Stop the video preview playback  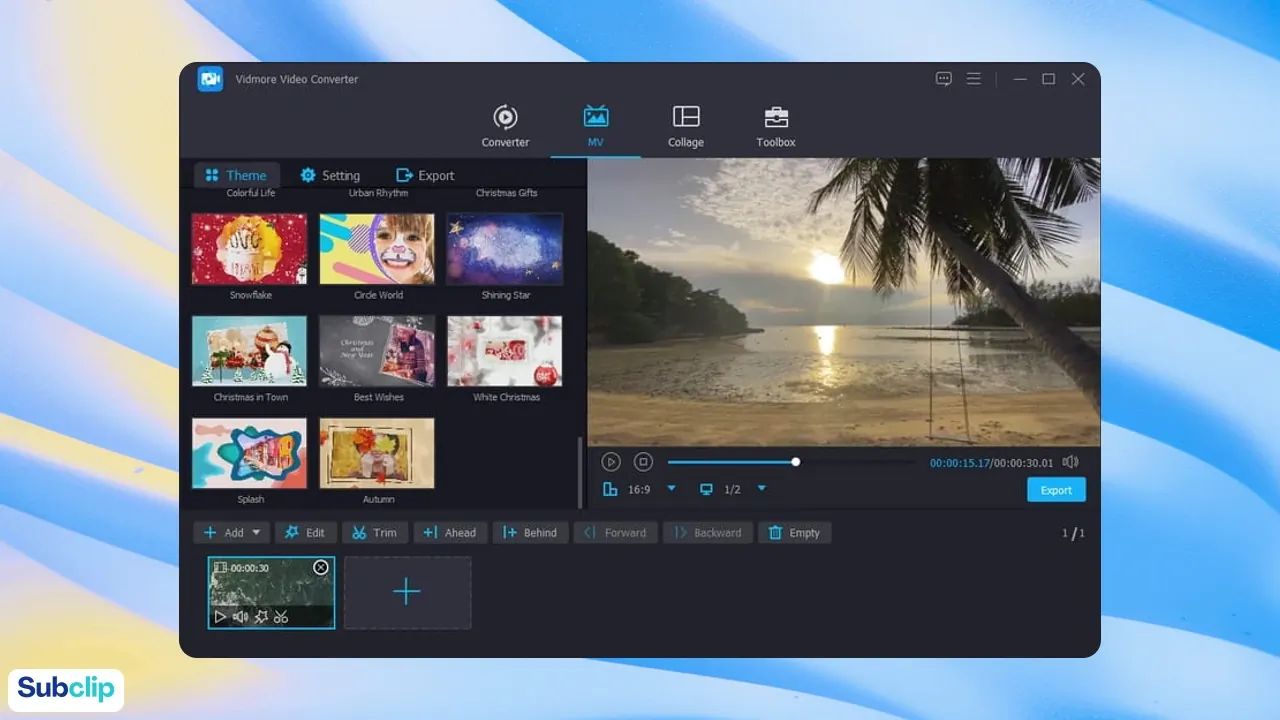[644, 462]
